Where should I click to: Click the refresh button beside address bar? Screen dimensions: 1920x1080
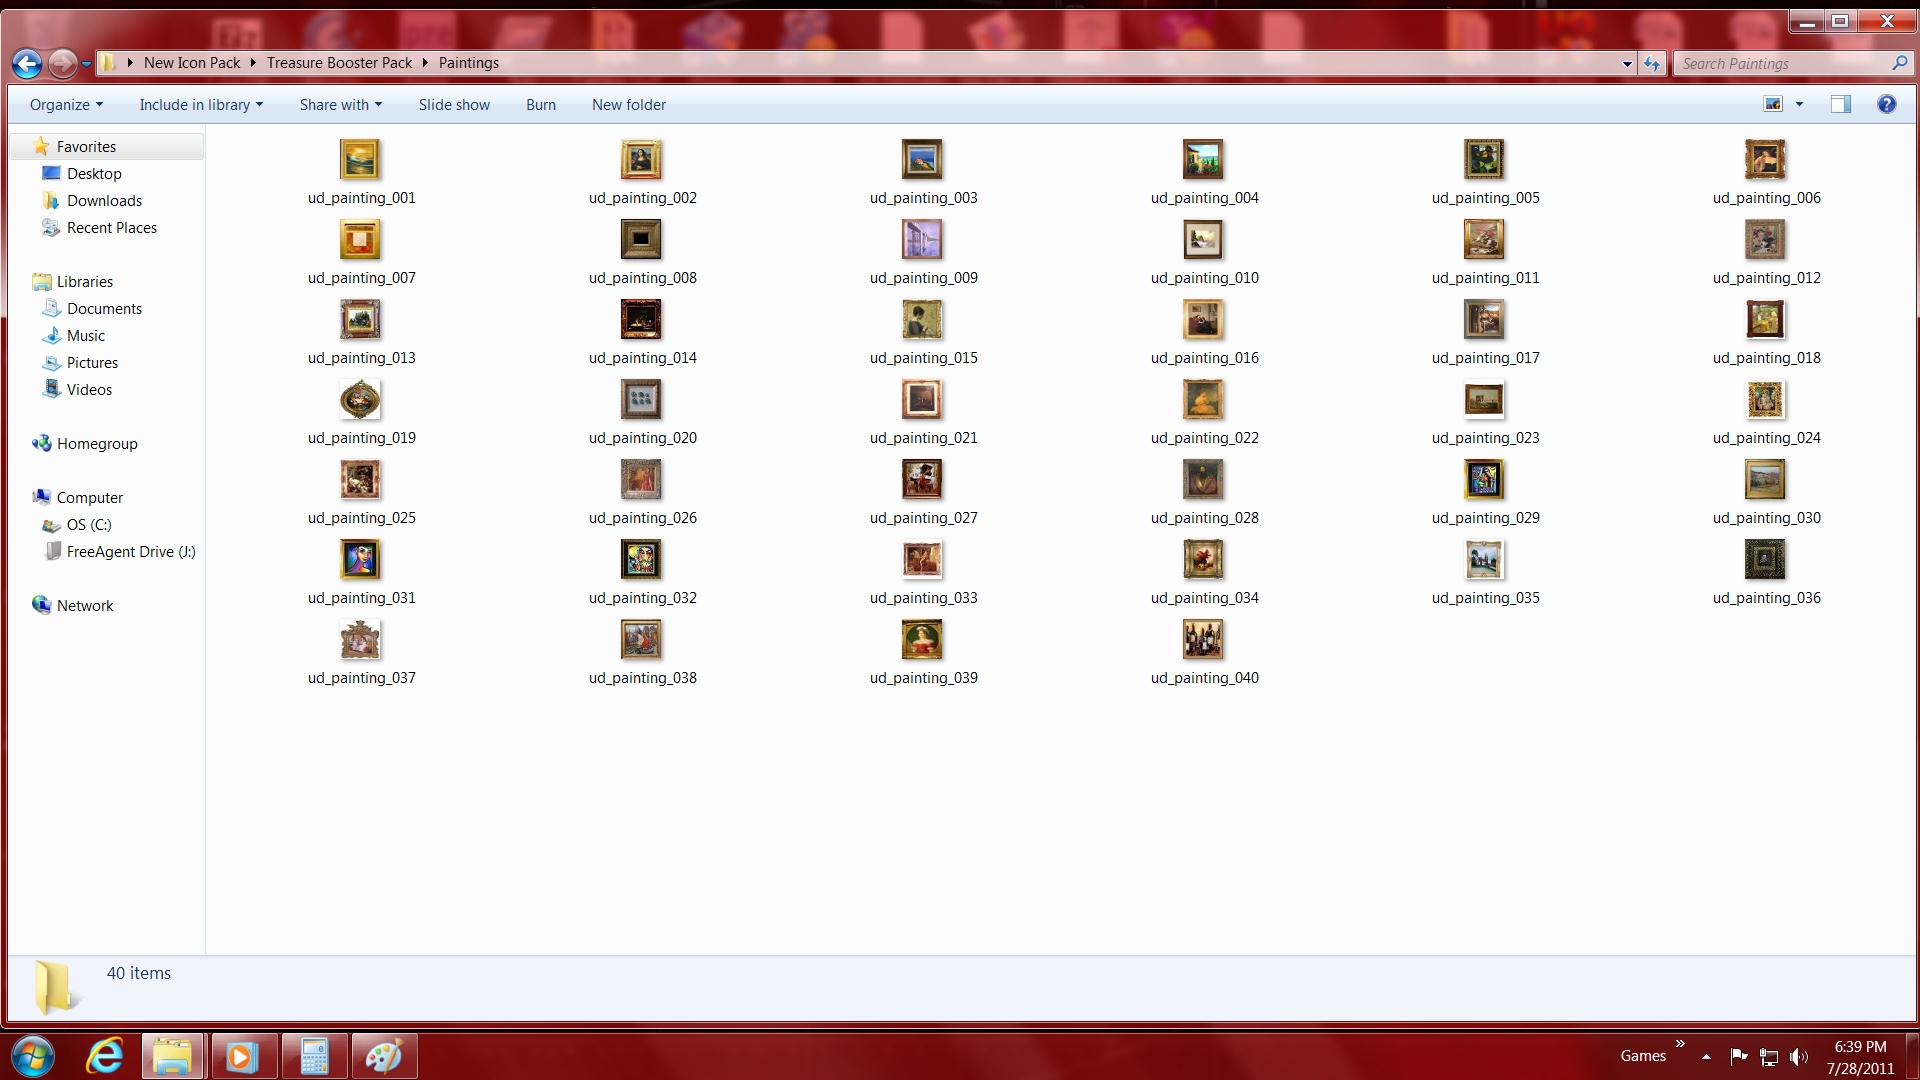(1652, 64)
